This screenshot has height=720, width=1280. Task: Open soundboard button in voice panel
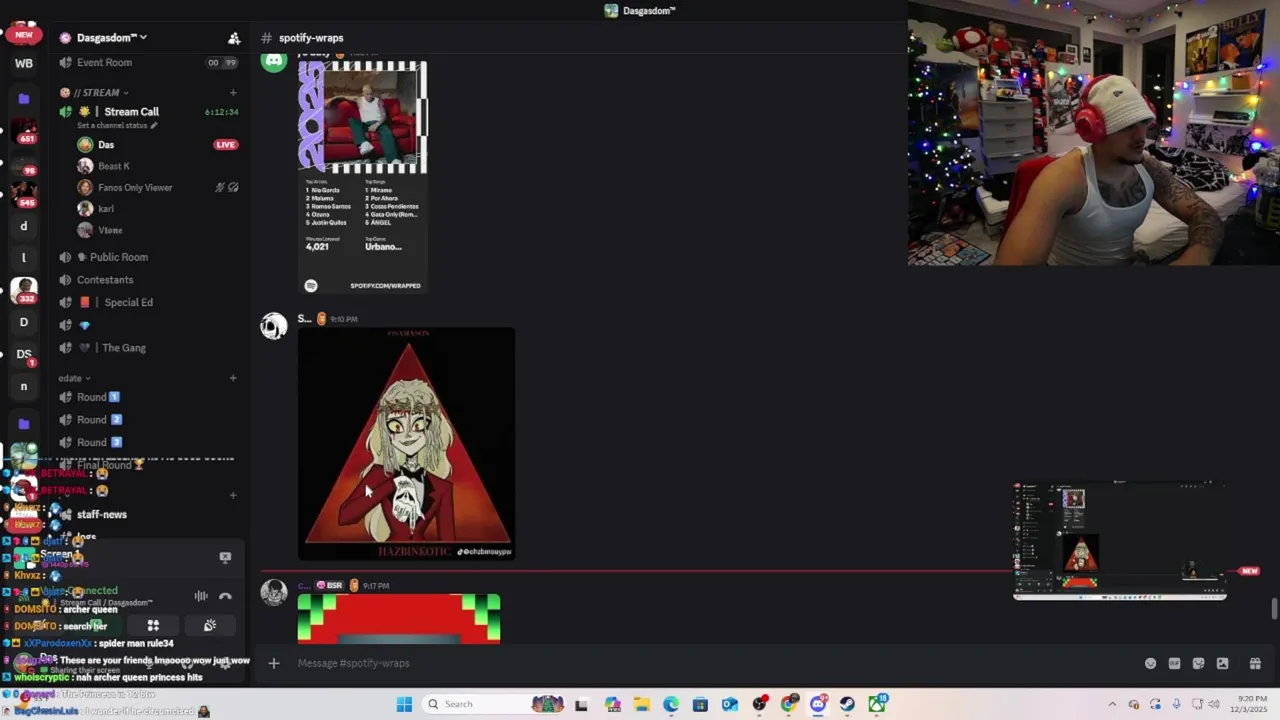210,625
